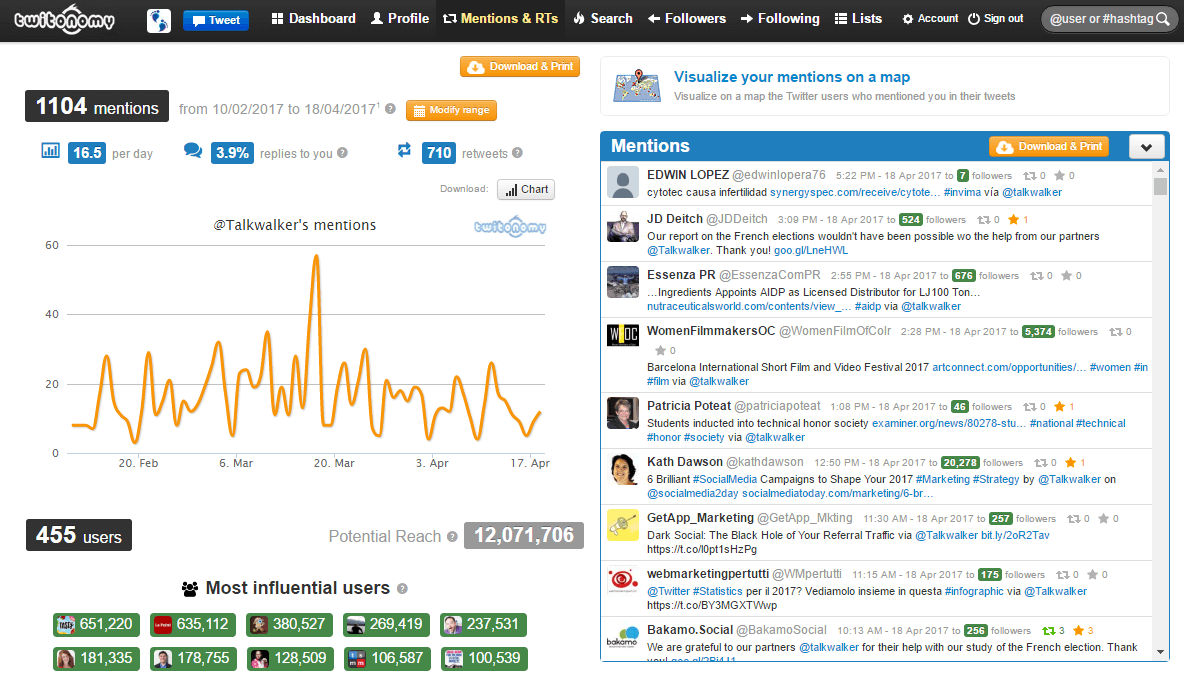Expand the Mentions panel dropdown chevron
This screenshot has height=681, width=1184.
click(x=1147, y=146)
